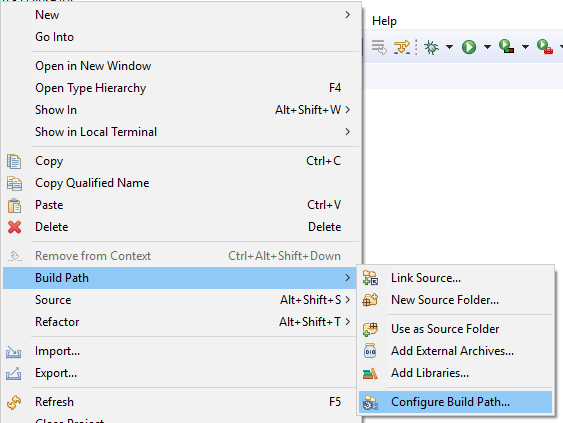Choose Open Type Hierarchy
The image size is (563, 423).
point(182,88)
